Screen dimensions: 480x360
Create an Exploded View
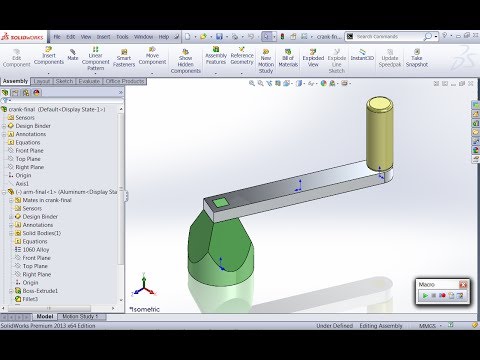click(313, 58)
